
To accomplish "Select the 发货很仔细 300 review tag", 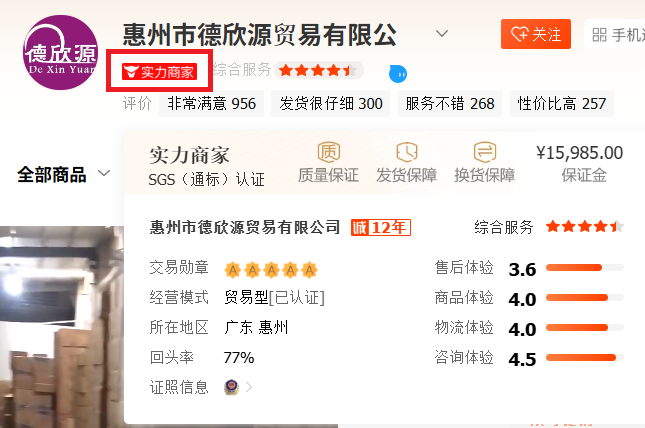I will pos(330,103).
